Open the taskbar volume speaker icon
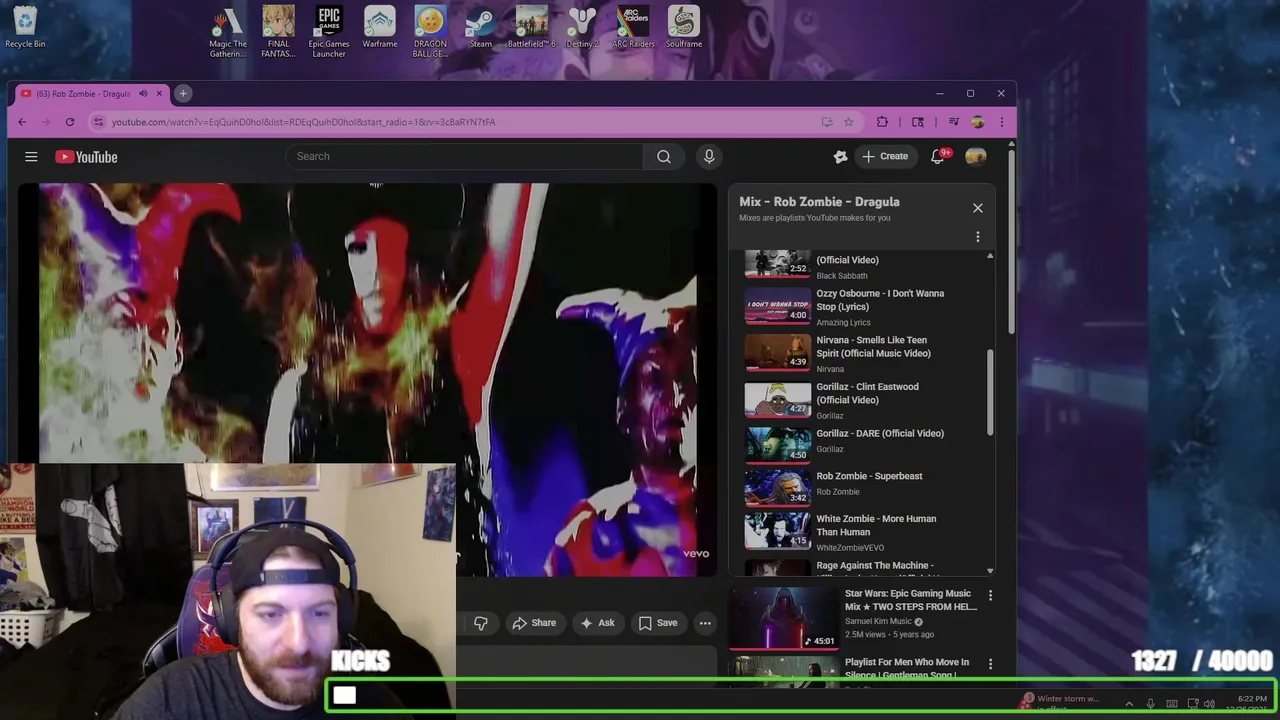Viewport: 1280px width, 720px height. coord(1210,704)
